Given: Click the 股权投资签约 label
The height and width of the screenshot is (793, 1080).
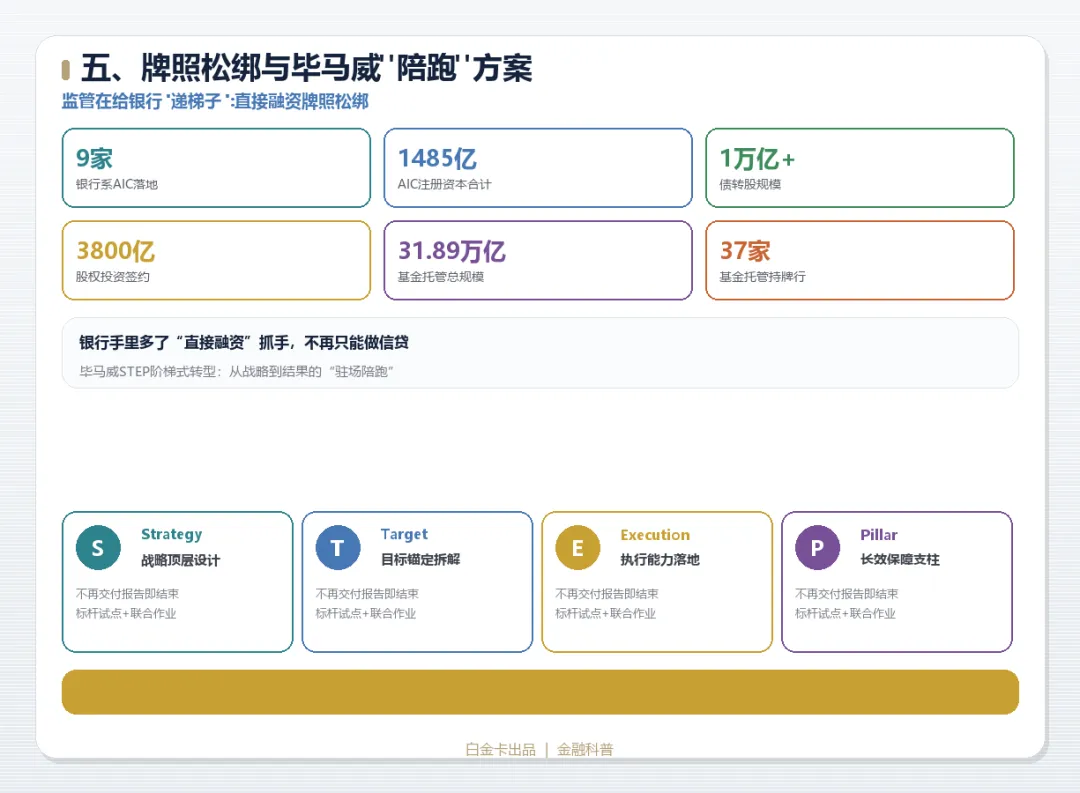Looking at the screenshot, I should pyautogui.click(x=112, y=277).
